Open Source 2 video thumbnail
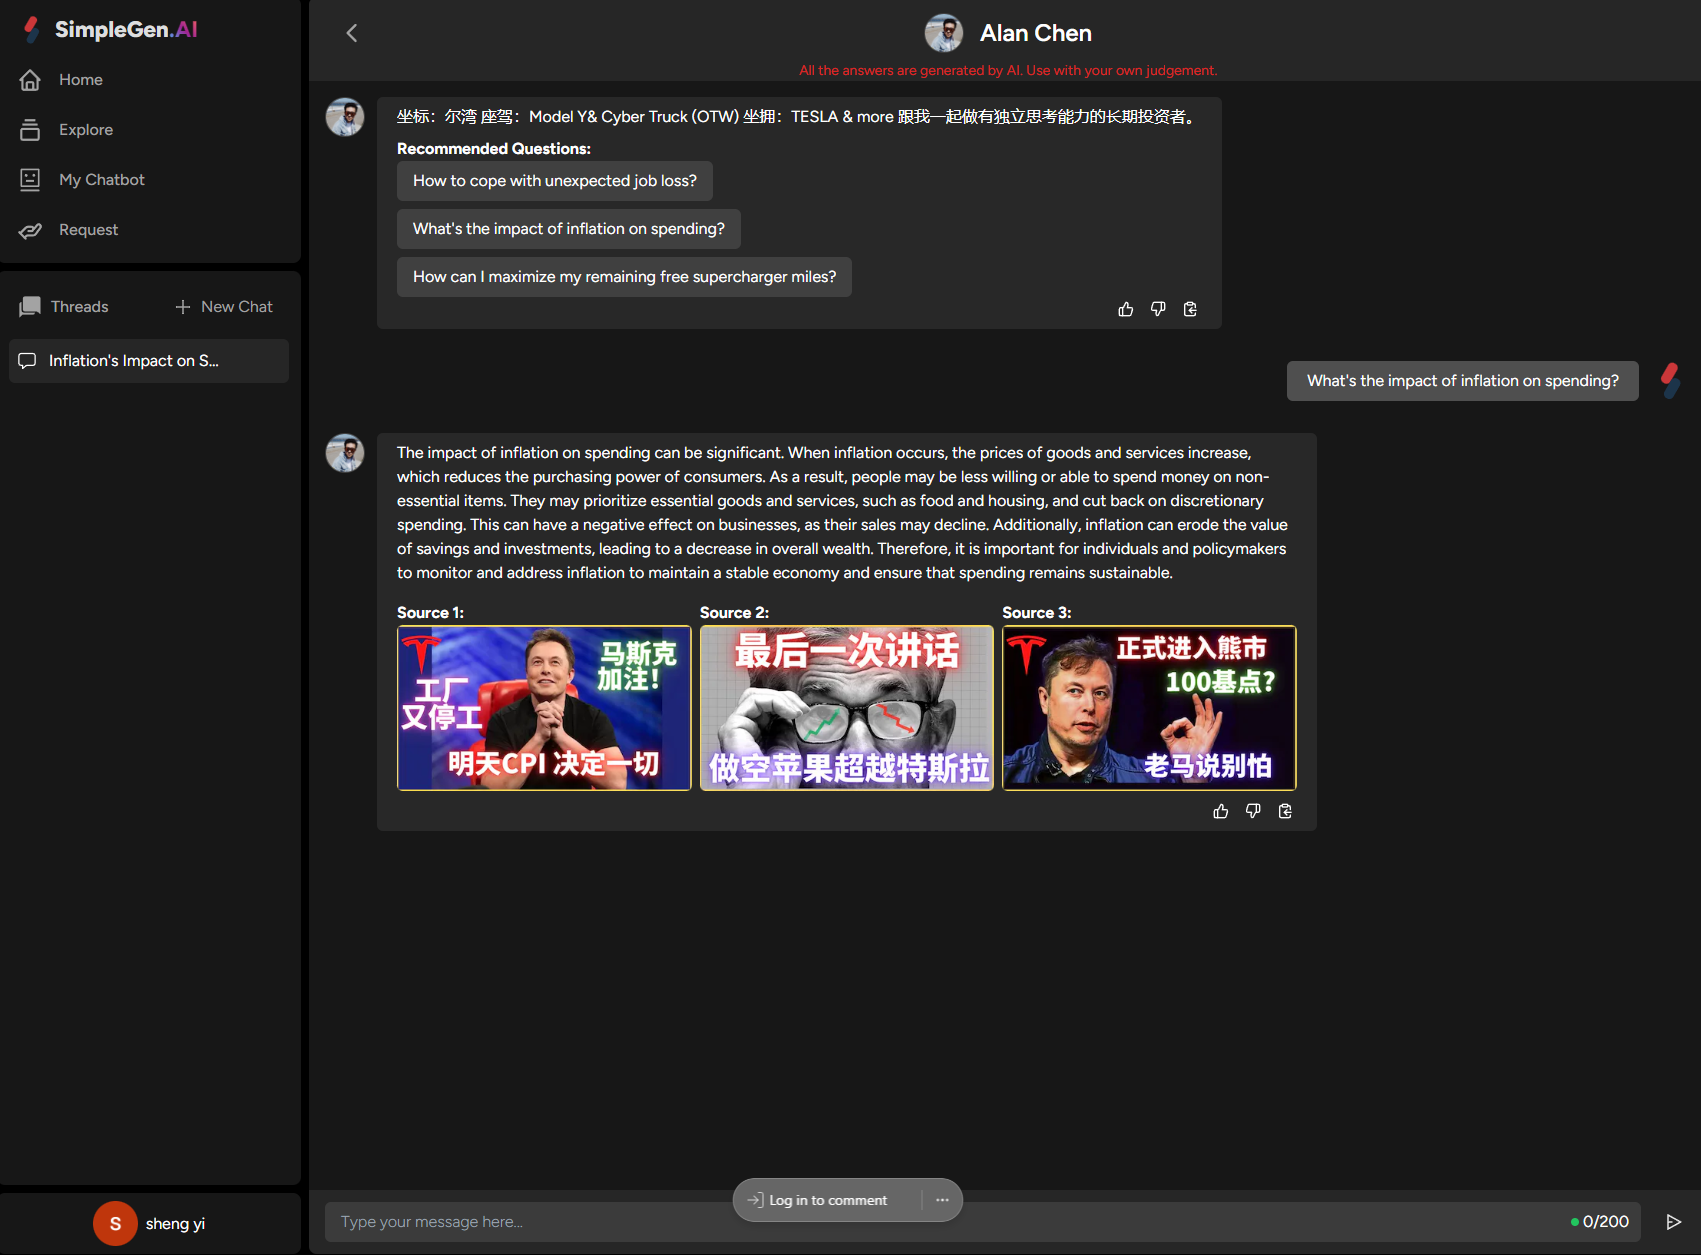The height and width of the screenshot is (1255, 1701). click(847, 708)
